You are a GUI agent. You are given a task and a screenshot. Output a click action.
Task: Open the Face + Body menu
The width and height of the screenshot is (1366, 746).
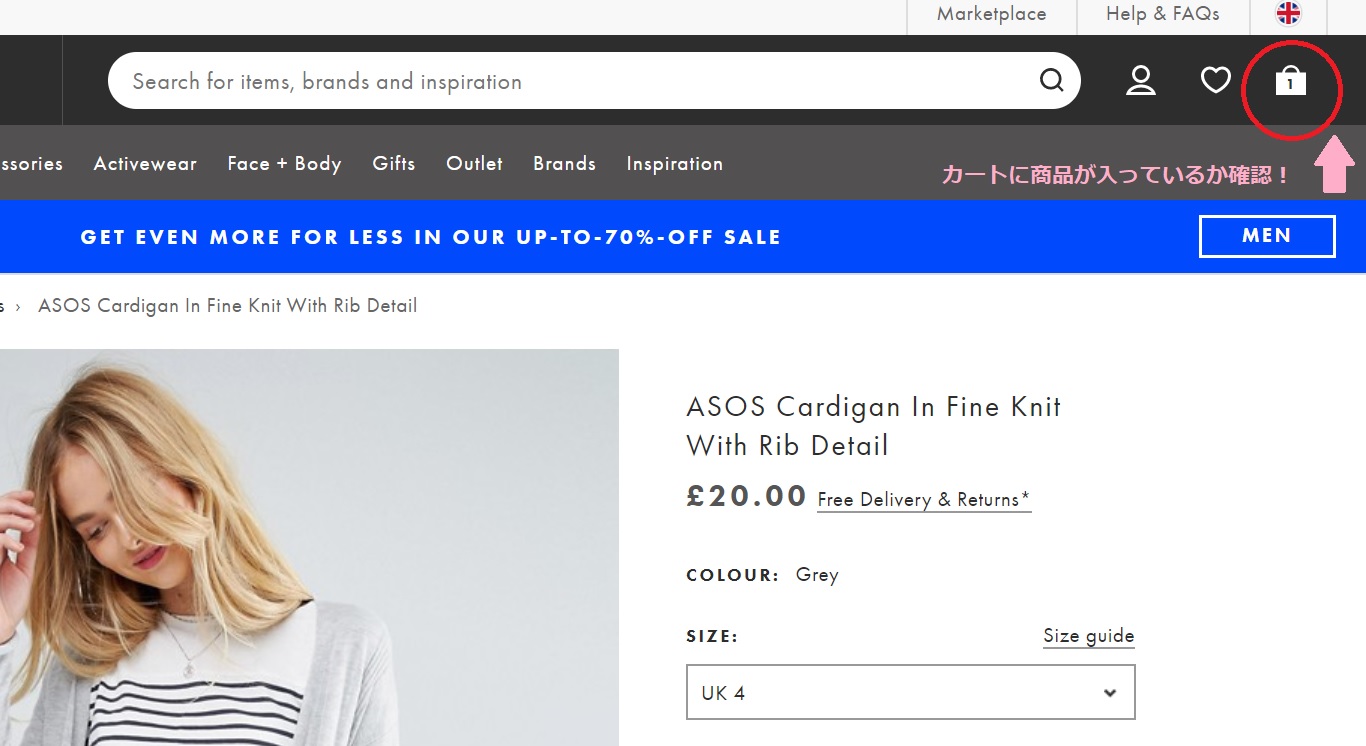[x=284, y=164]
